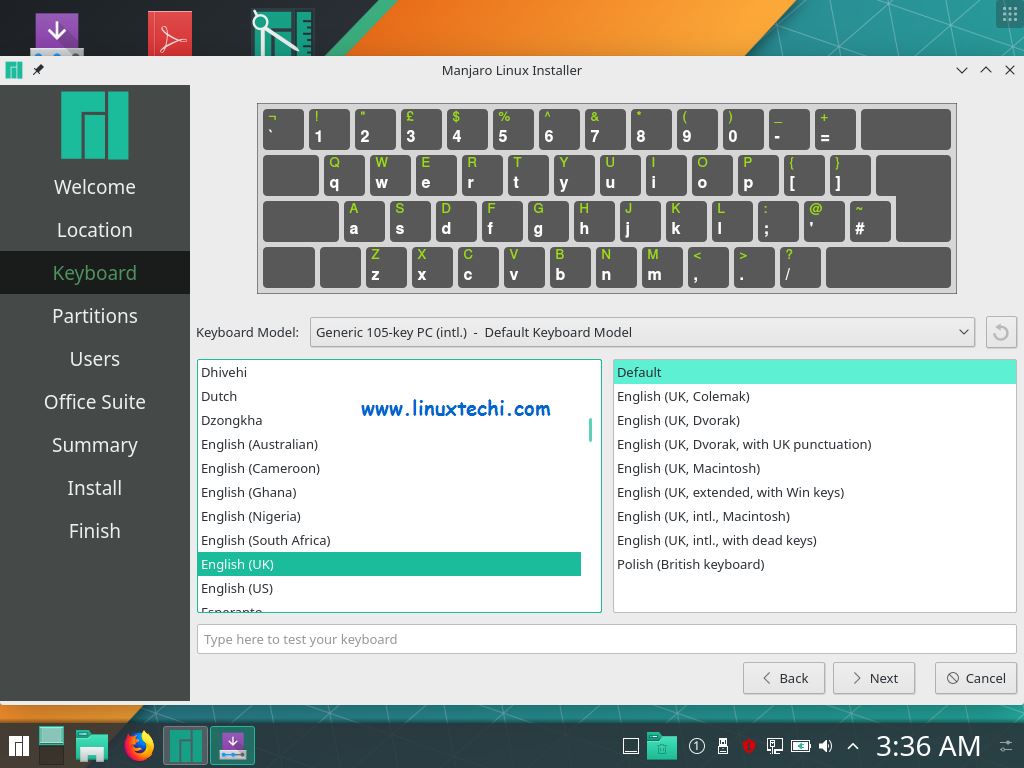Viewport: 1024px width, 768px height.
Task: Click the Cancel button
Action: click(975, 678)
